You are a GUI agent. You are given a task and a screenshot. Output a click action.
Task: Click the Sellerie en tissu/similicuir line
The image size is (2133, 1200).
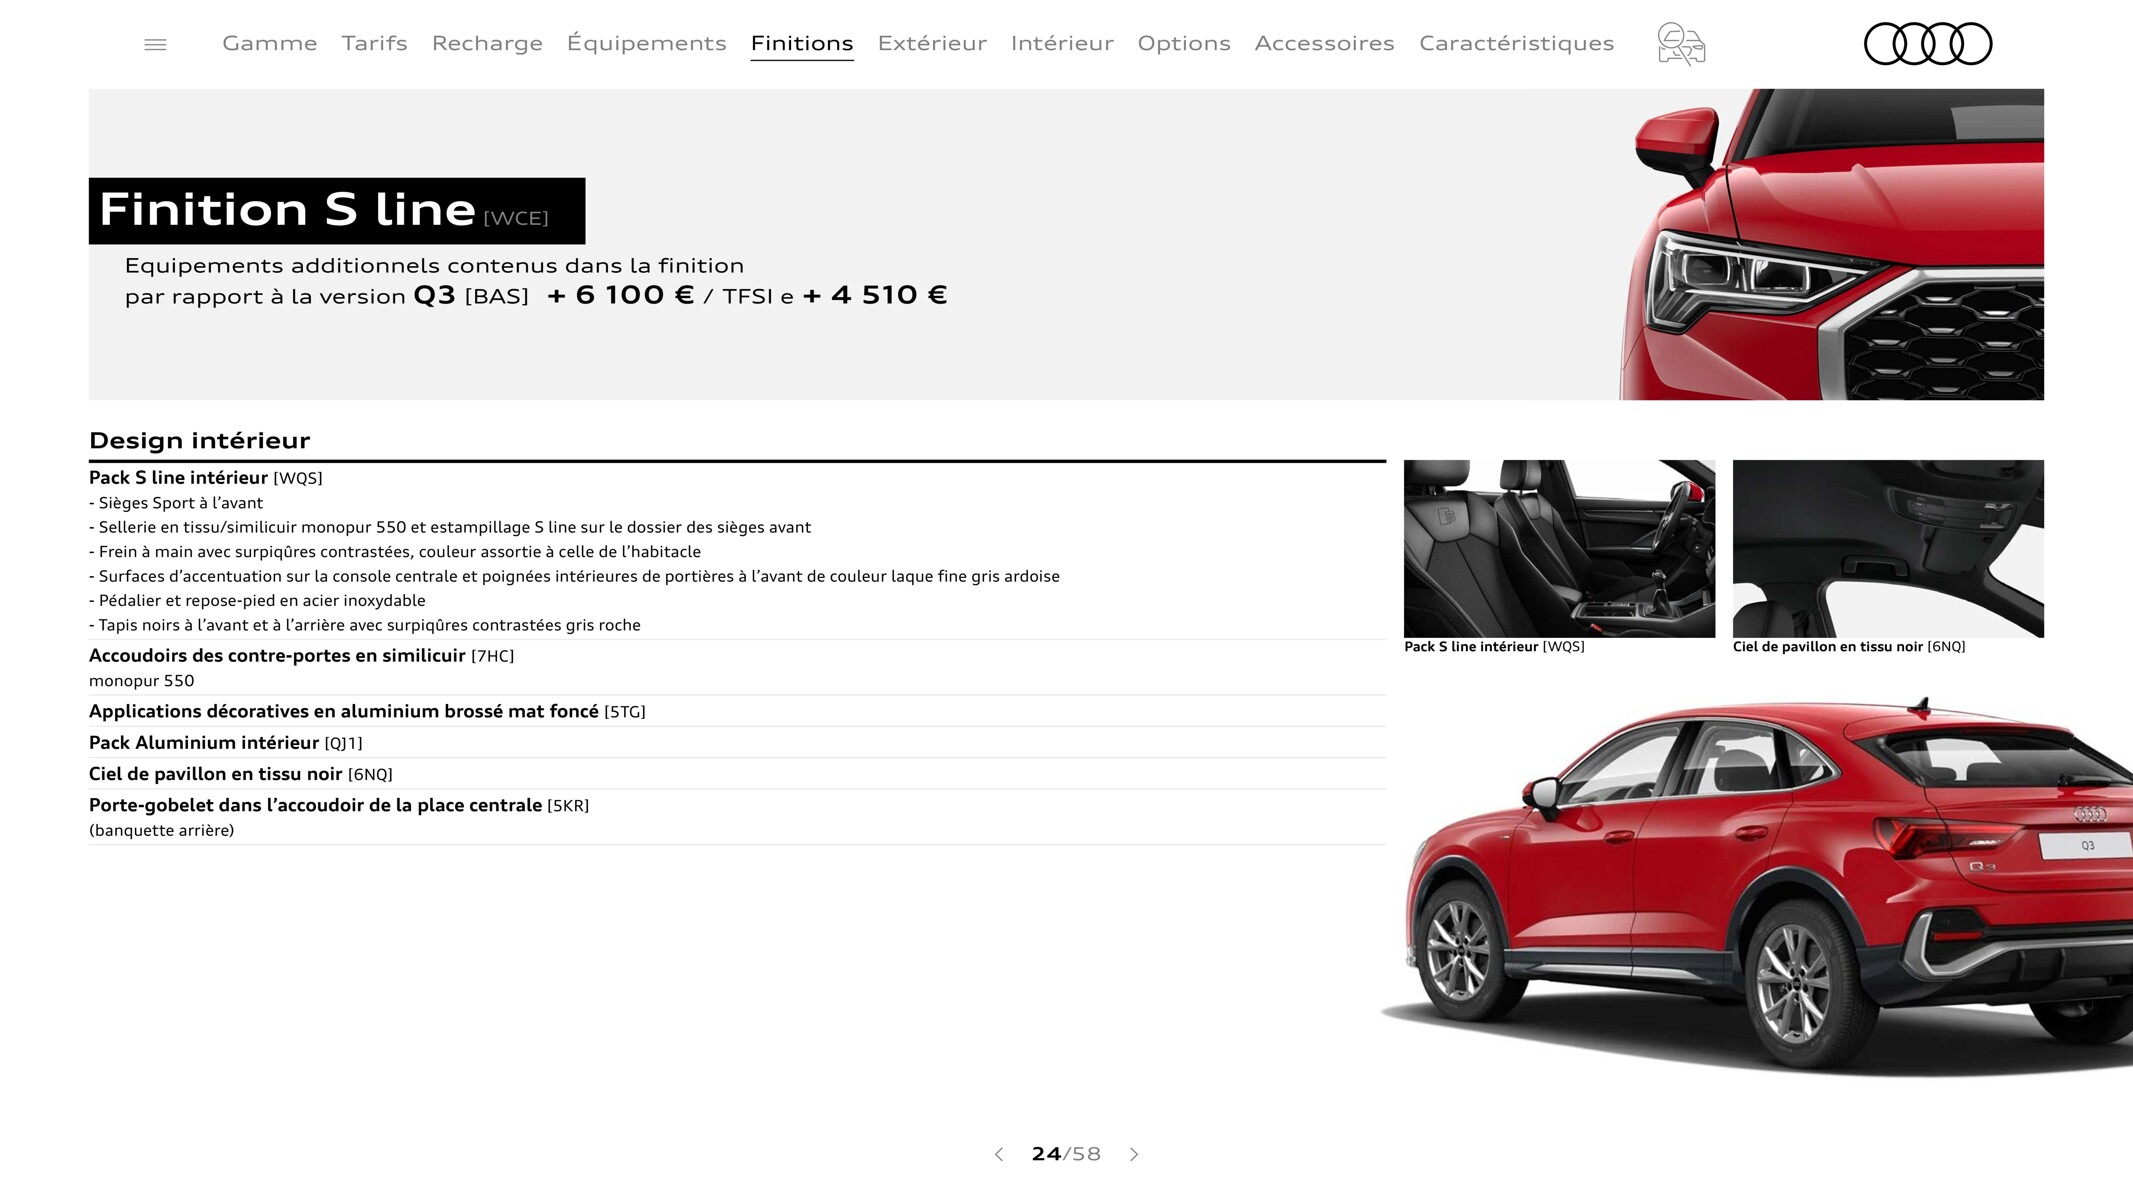(450, 527)
